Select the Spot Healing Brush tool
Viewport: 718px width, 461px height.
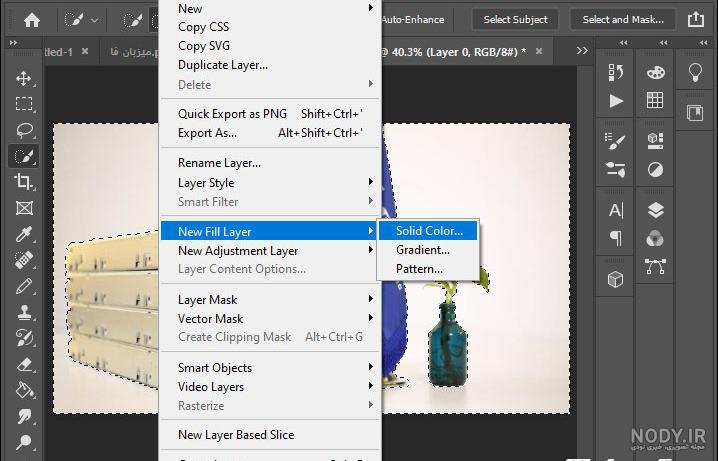[24, 260]
